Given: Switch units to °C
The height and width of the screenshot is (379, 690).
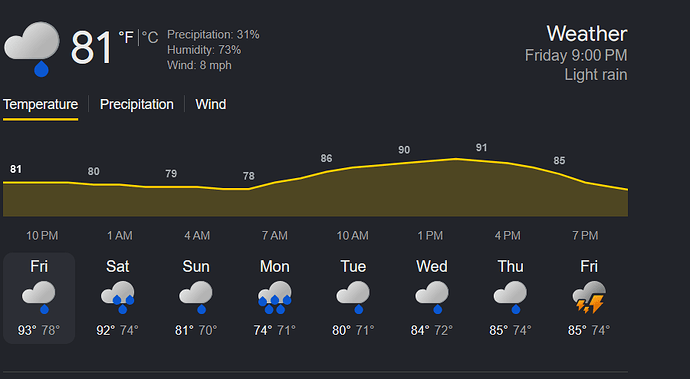Looking at the screenshot, I should 150,37.
